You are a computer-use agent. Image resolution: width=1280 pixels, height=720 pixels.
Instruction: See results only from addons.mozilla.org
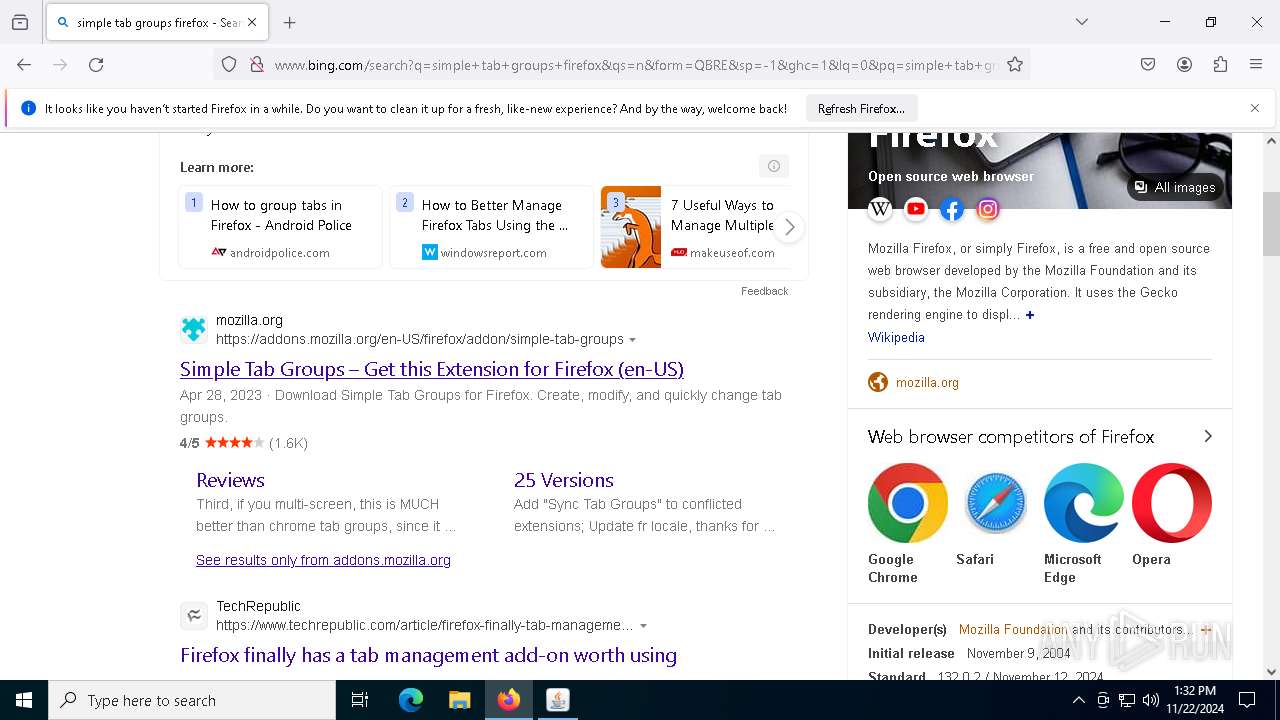click(x=323, y=560)
